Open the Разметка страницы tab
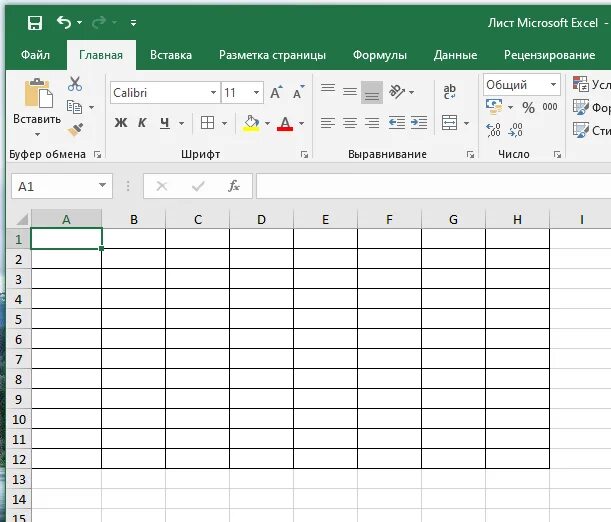Viewport: 611px width, 522px height. [x=272, y=55]
